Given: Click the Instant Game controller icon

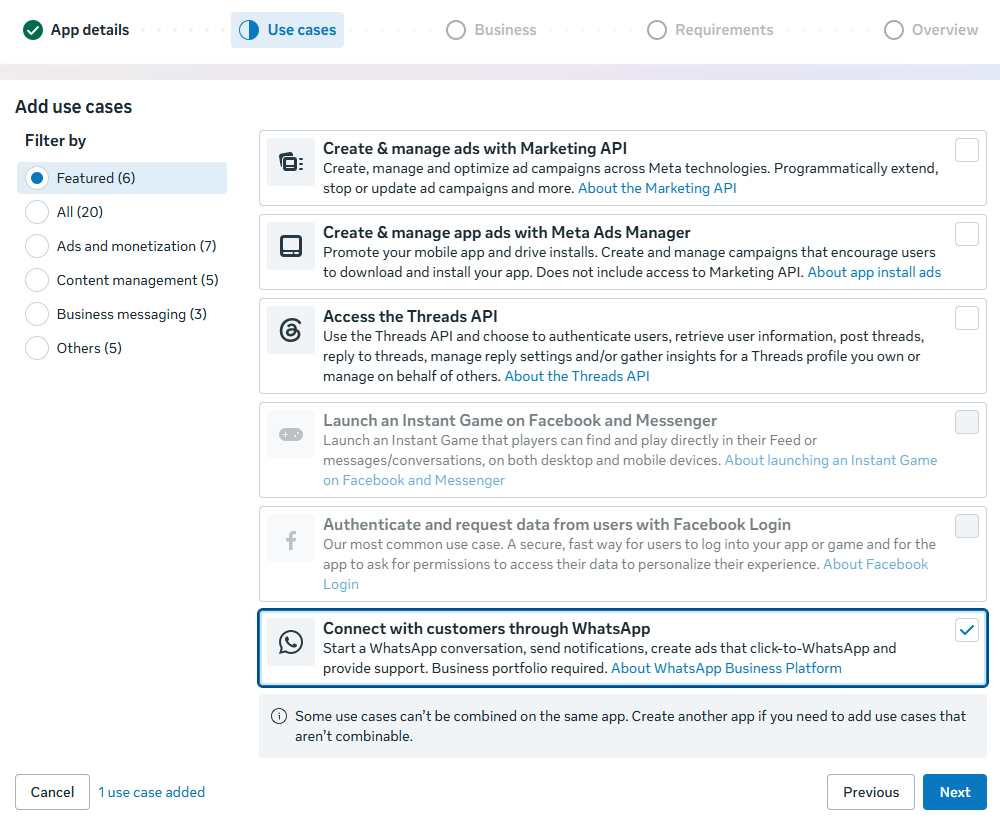Looking at the screenshot, I should coord(291,434).
